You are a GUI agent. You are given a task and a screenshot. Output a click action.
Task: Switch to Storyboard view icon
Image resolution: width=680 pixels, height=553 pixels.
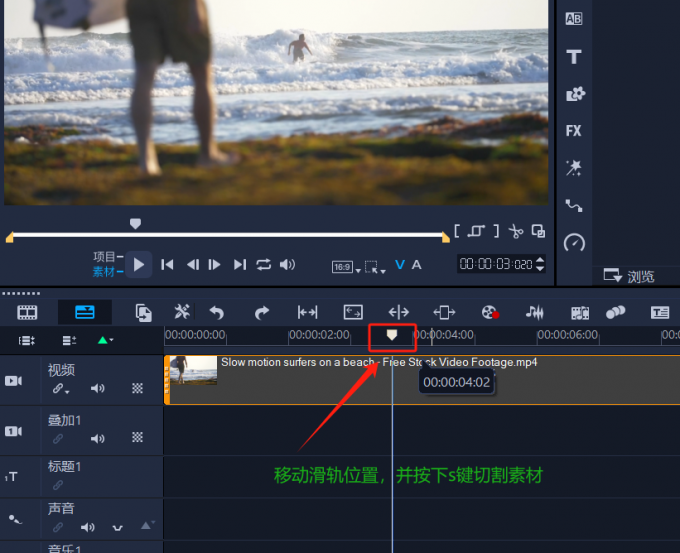pyautogui.click(x=27, y=312)
